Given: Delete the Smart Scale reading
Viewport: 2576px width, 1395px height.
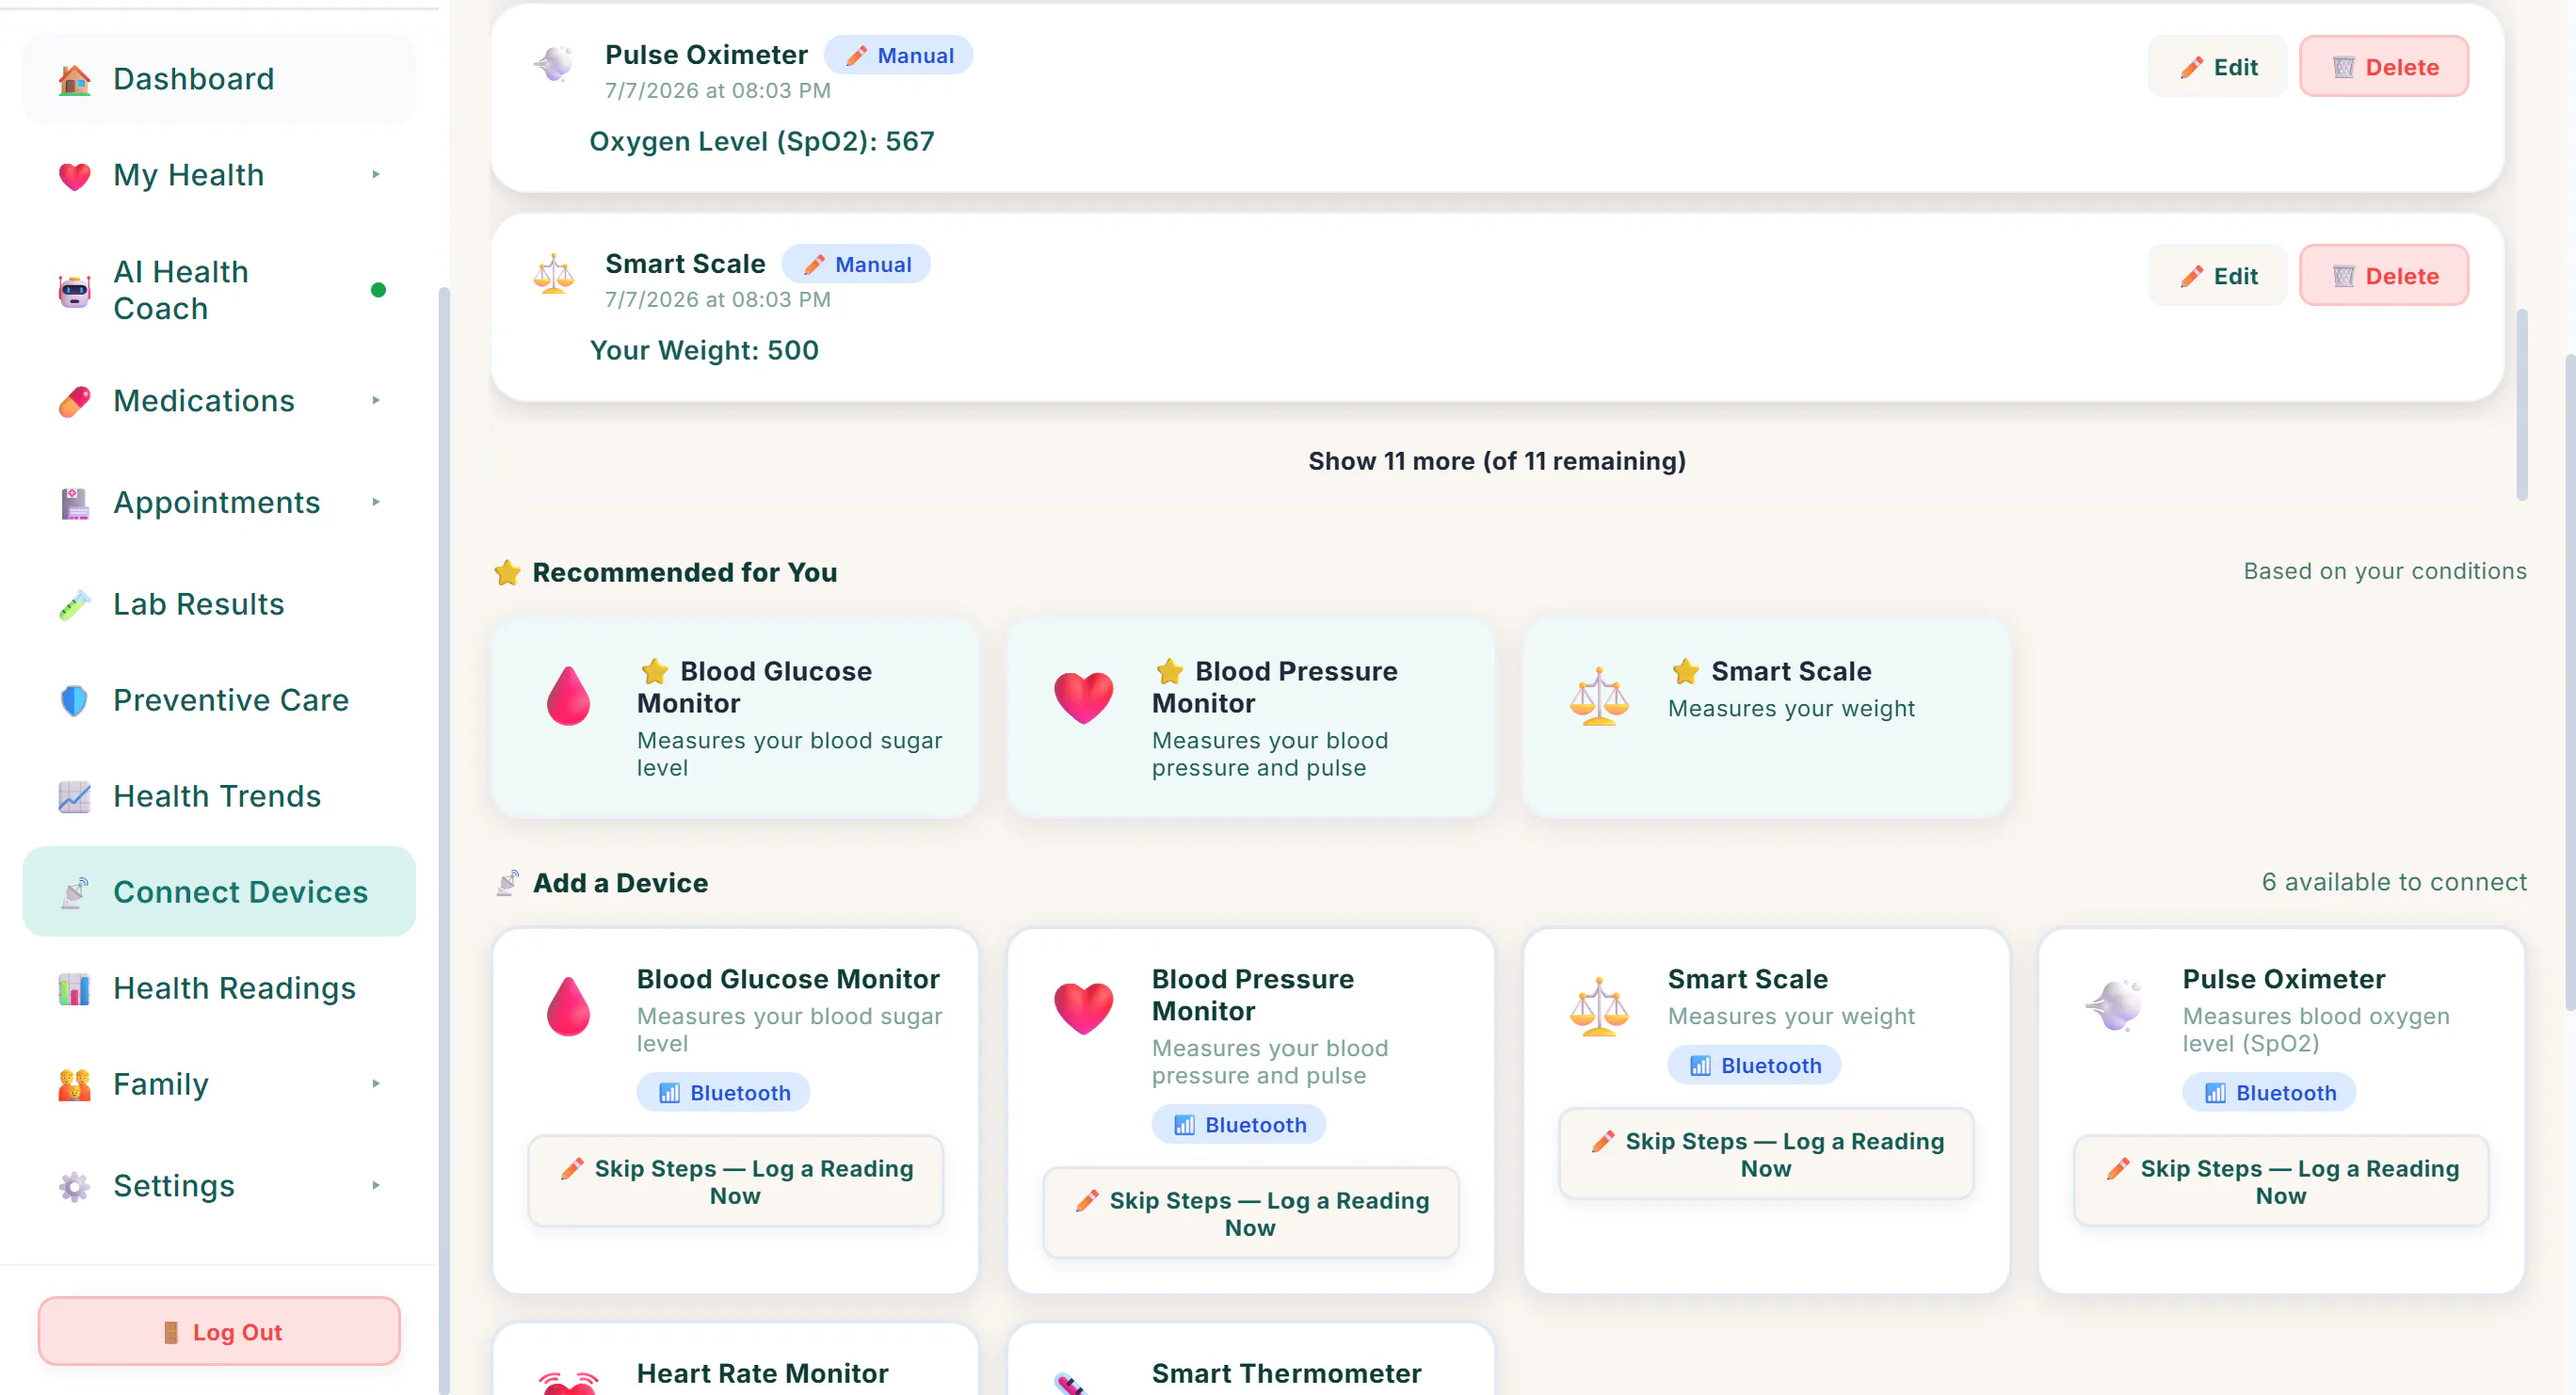Looking at the screenshot, I should tap(2384, 276).
